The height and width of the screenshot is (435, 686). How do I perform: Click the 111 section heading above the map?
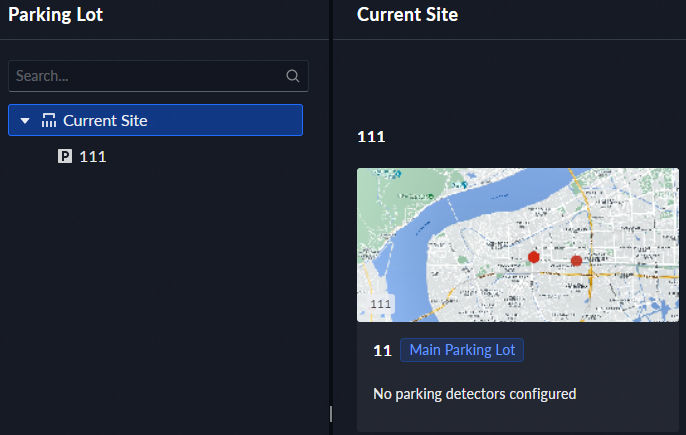[371, 137]
